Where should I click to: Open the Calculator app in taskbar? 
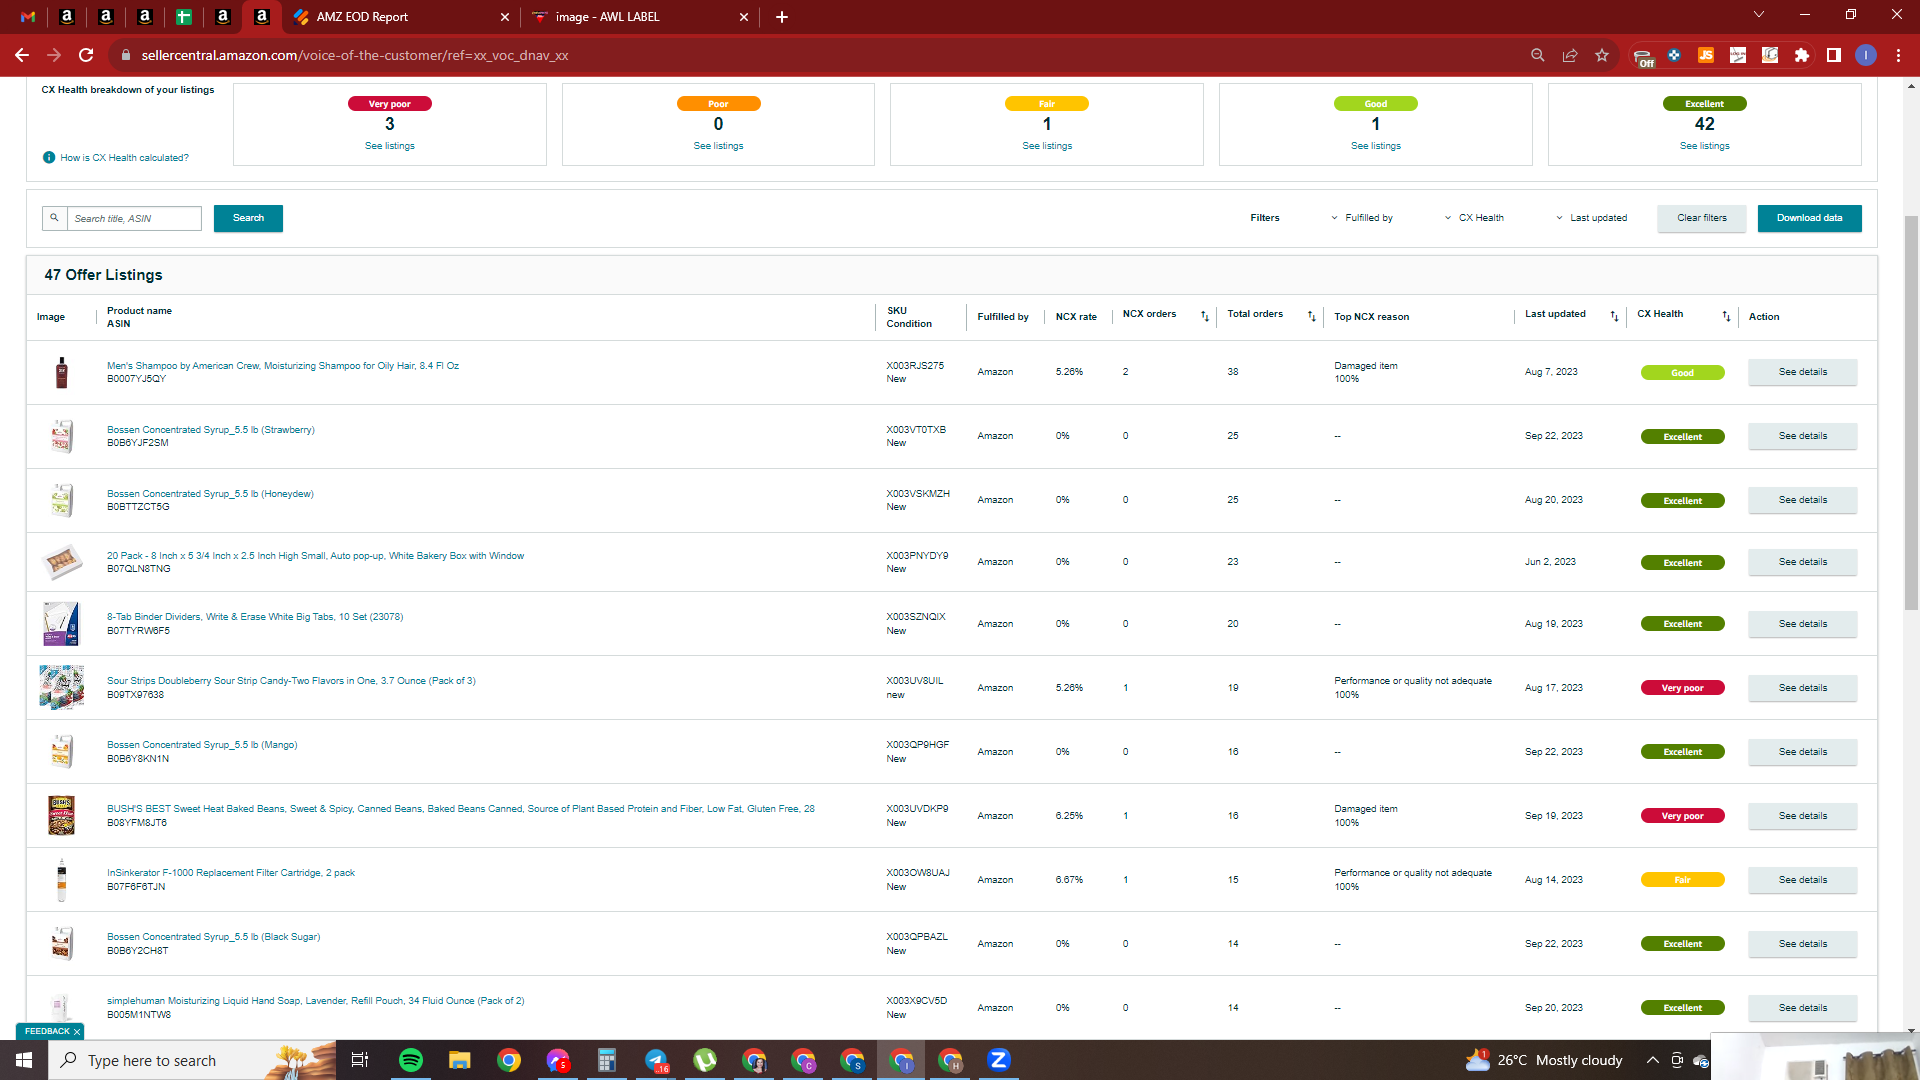pyautogui.click(x=607, y=1060)
